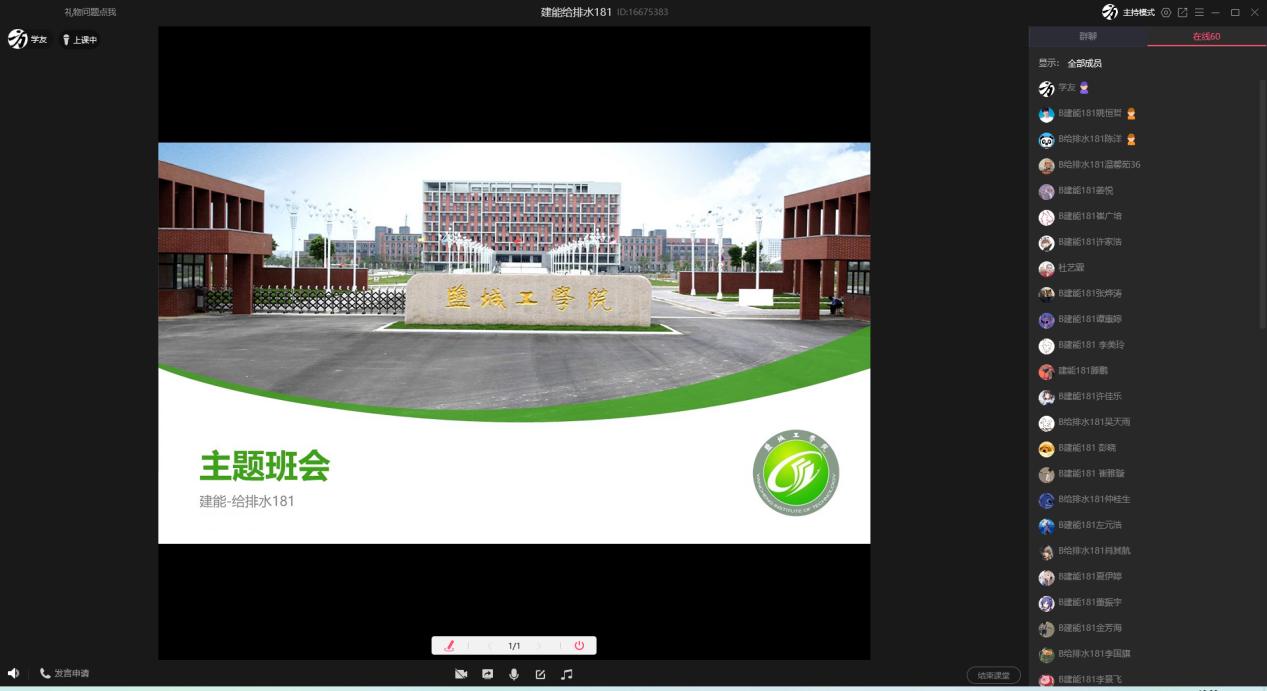Click the pop-out window icon

tap(1183, 12)
